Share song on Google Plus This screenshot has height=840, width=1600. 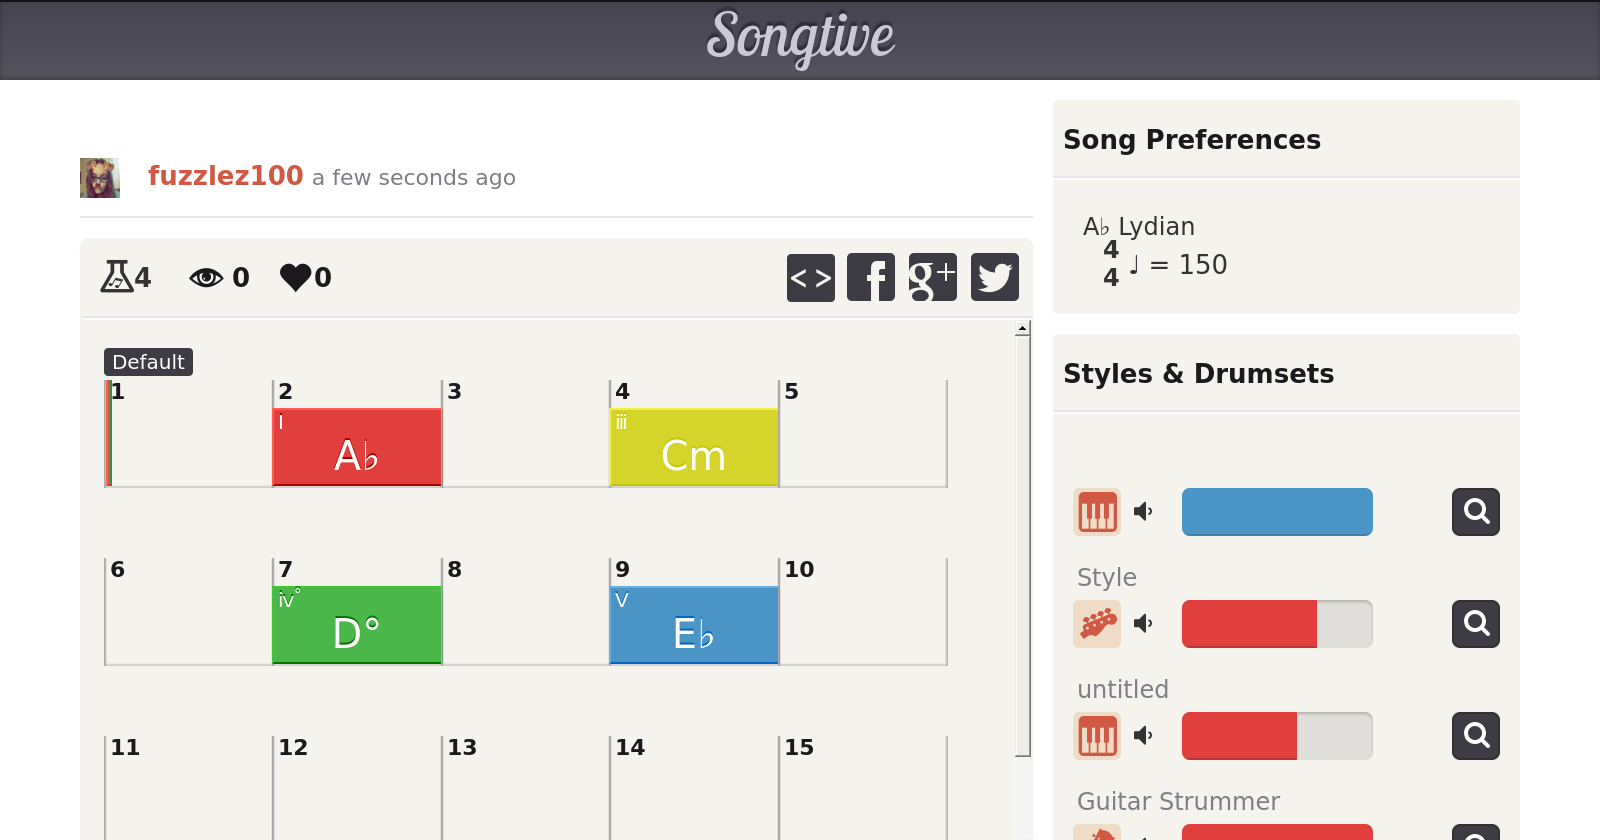pos(932,277)
